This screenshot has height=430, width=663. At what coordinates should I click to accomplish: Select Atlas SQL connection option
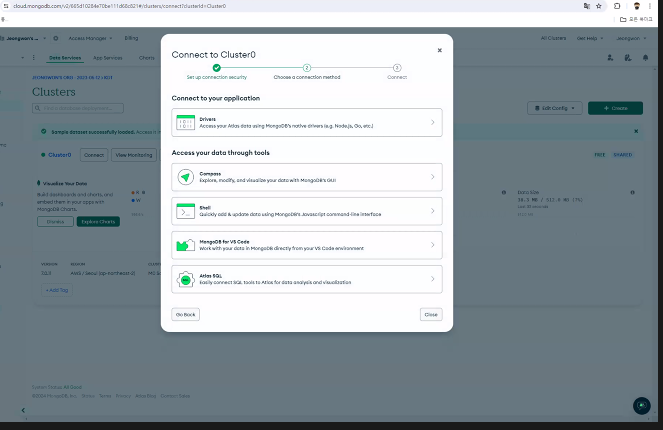click(x=307, y=279)
